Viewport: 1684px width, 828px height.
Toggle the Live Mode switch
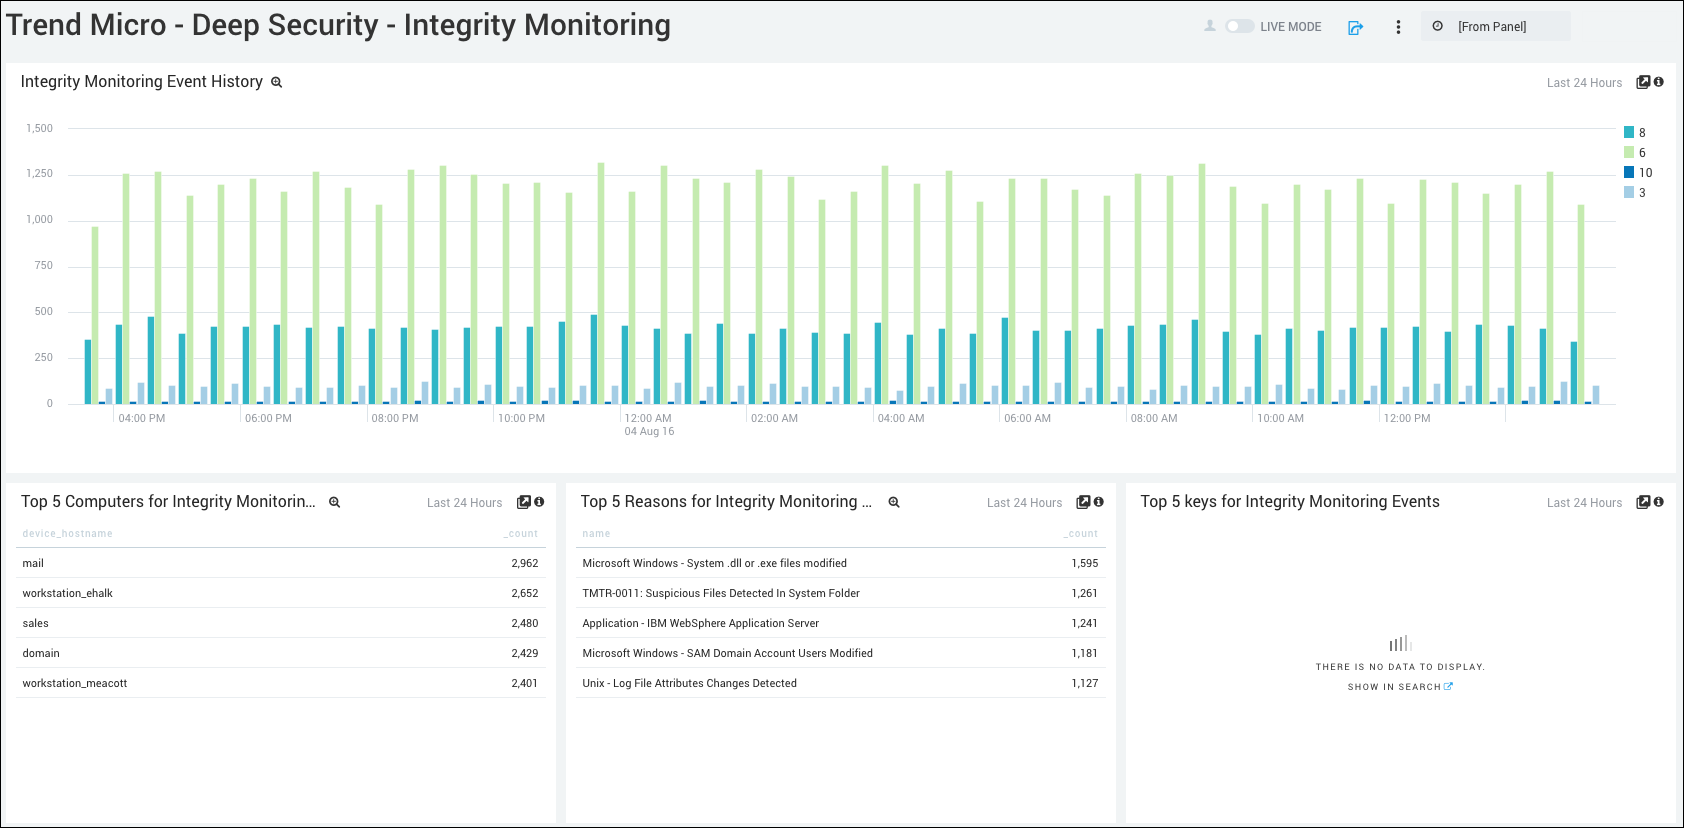point(1239,27)
